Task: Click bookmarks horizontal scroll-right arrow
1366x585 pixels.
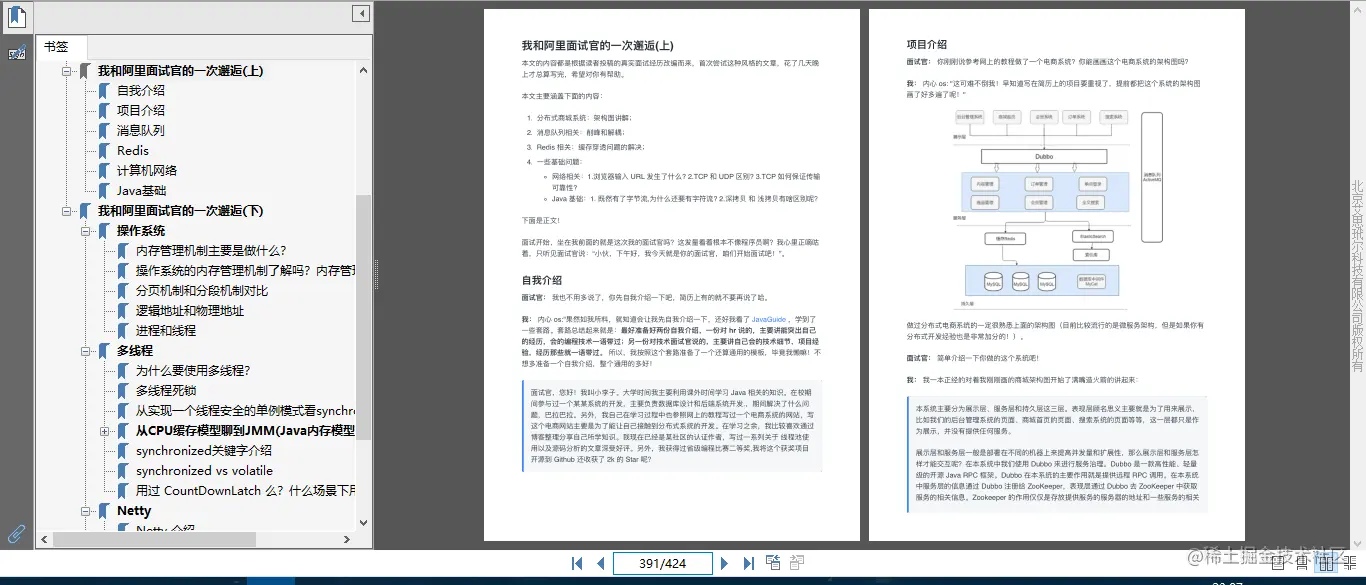Action: [x=347, y=540]
